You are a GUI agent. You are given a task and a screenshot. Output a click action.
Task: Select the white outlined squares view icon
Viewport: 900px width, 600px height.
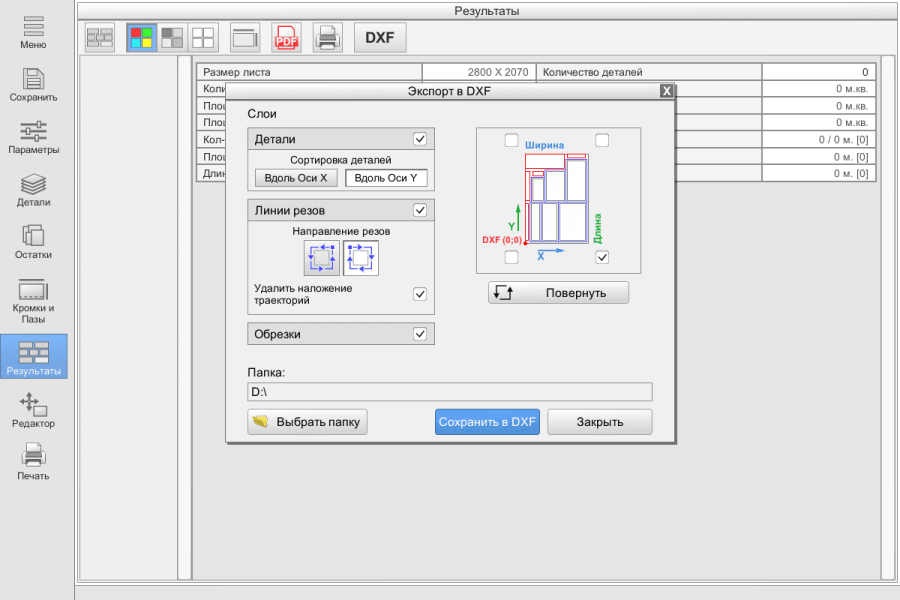pyautogui.click(x=203, y=38)
